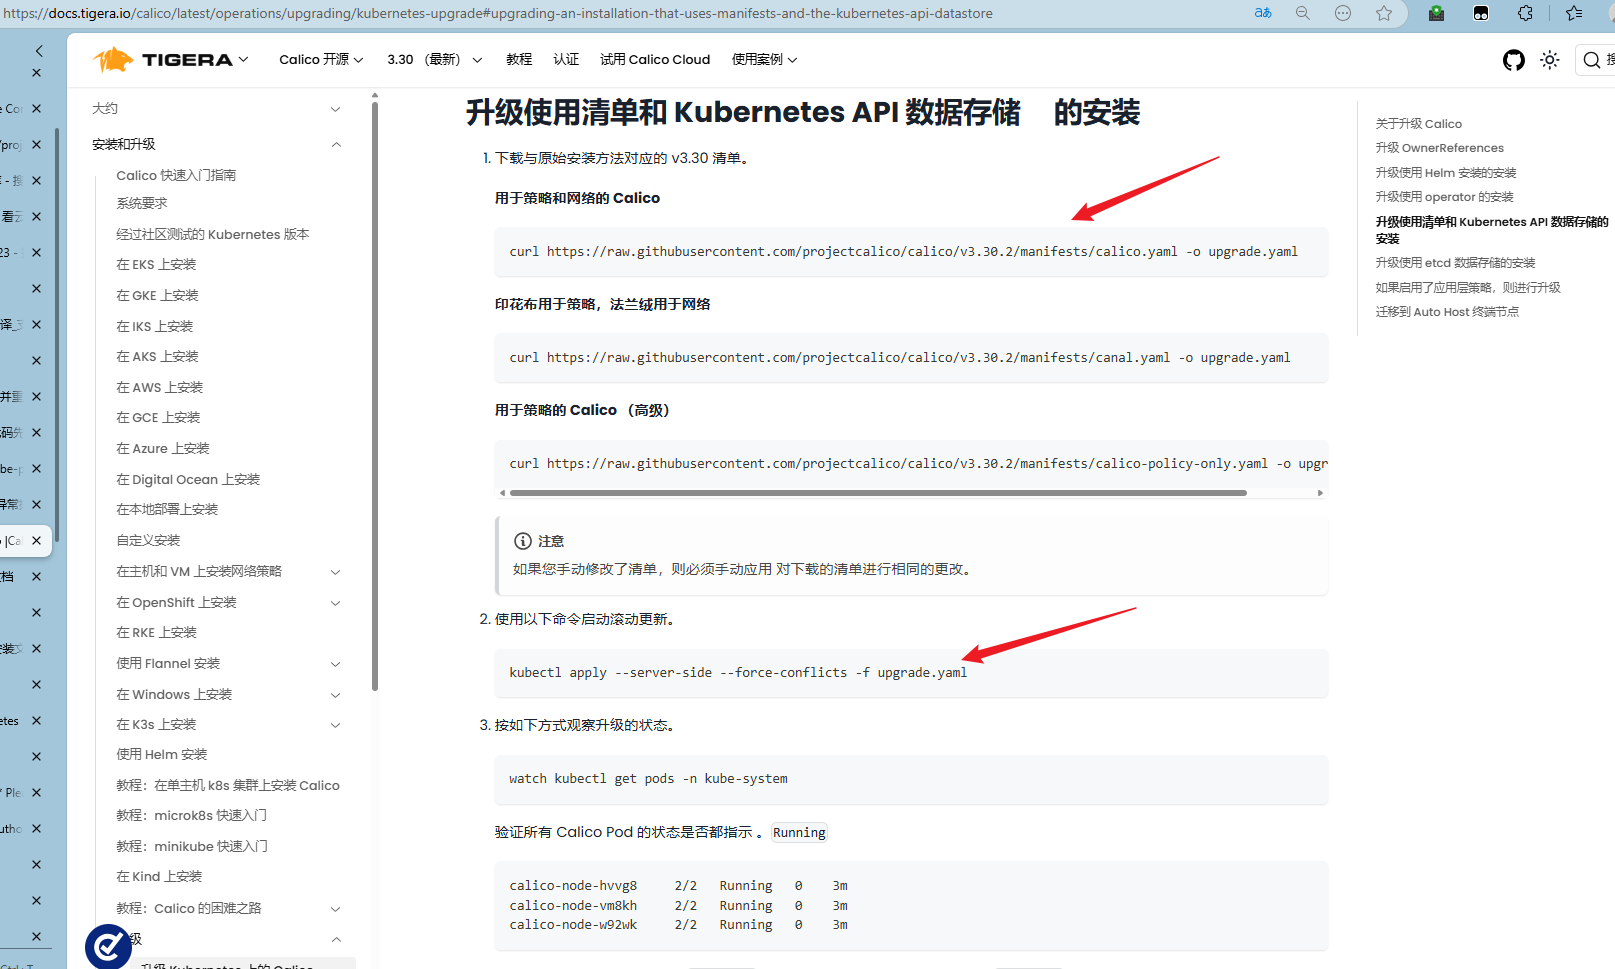Image resolution: width=1615 pixels, height=969 pixels.
Task: Bookmark page with the star icon
Action: click(x=1383, y=13)
